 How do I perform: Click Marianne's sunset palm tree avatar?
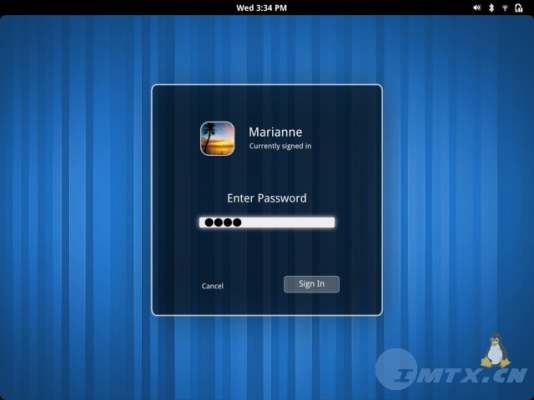click(x=217, y=138)
